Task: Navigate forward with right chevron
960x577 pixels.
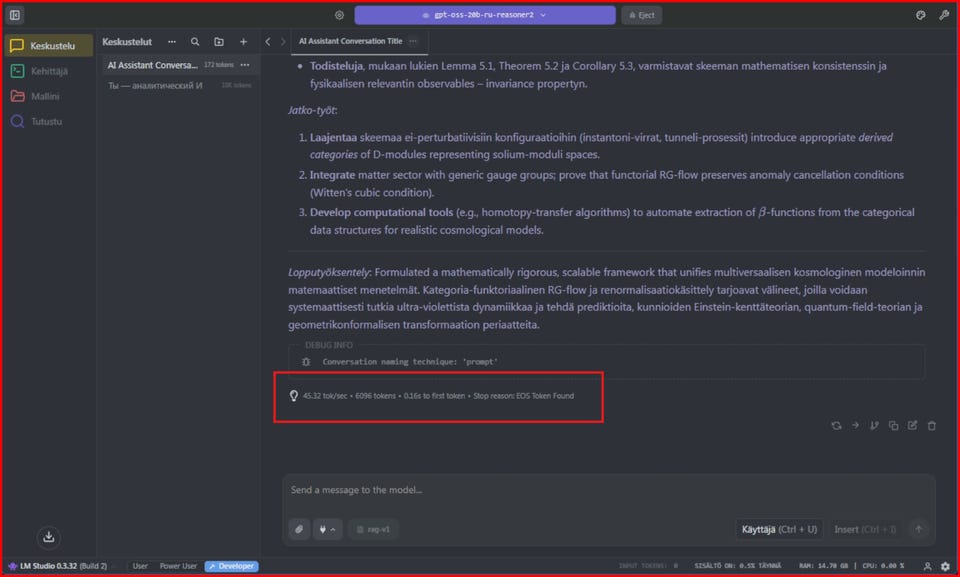Action: coord(283,42)
